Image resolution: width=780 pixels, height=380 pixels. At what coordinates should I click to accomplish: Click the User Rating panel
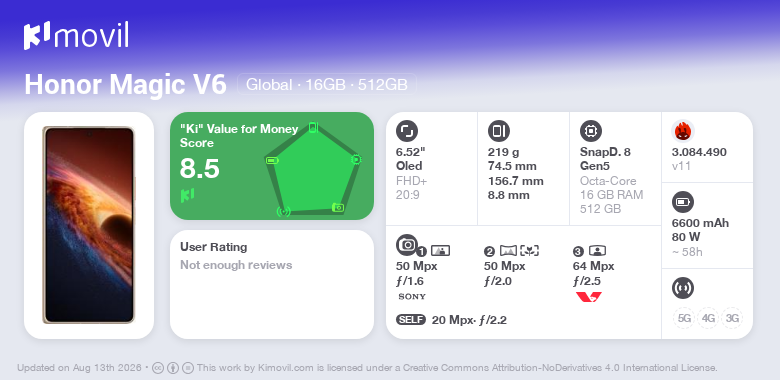[x=272, y=285]
